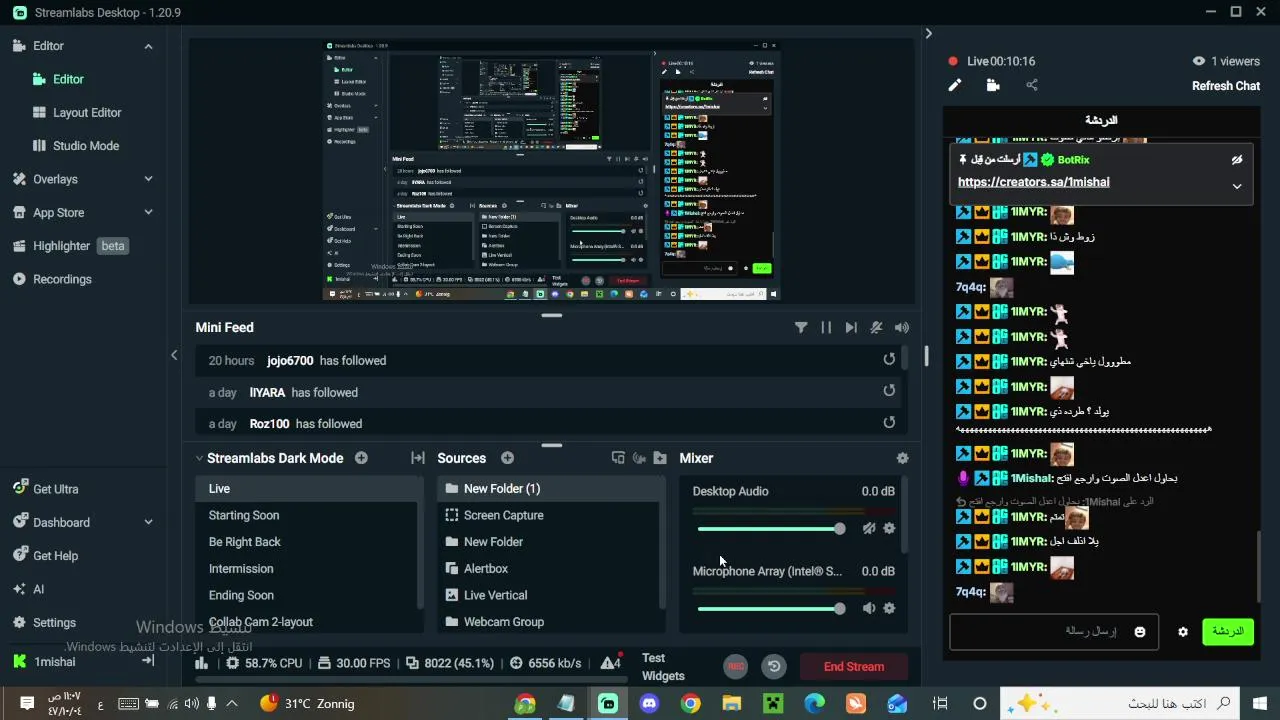Open scene transitions icon
Viewport: 1280px width, 720px height.
click(x=418, y=458)
